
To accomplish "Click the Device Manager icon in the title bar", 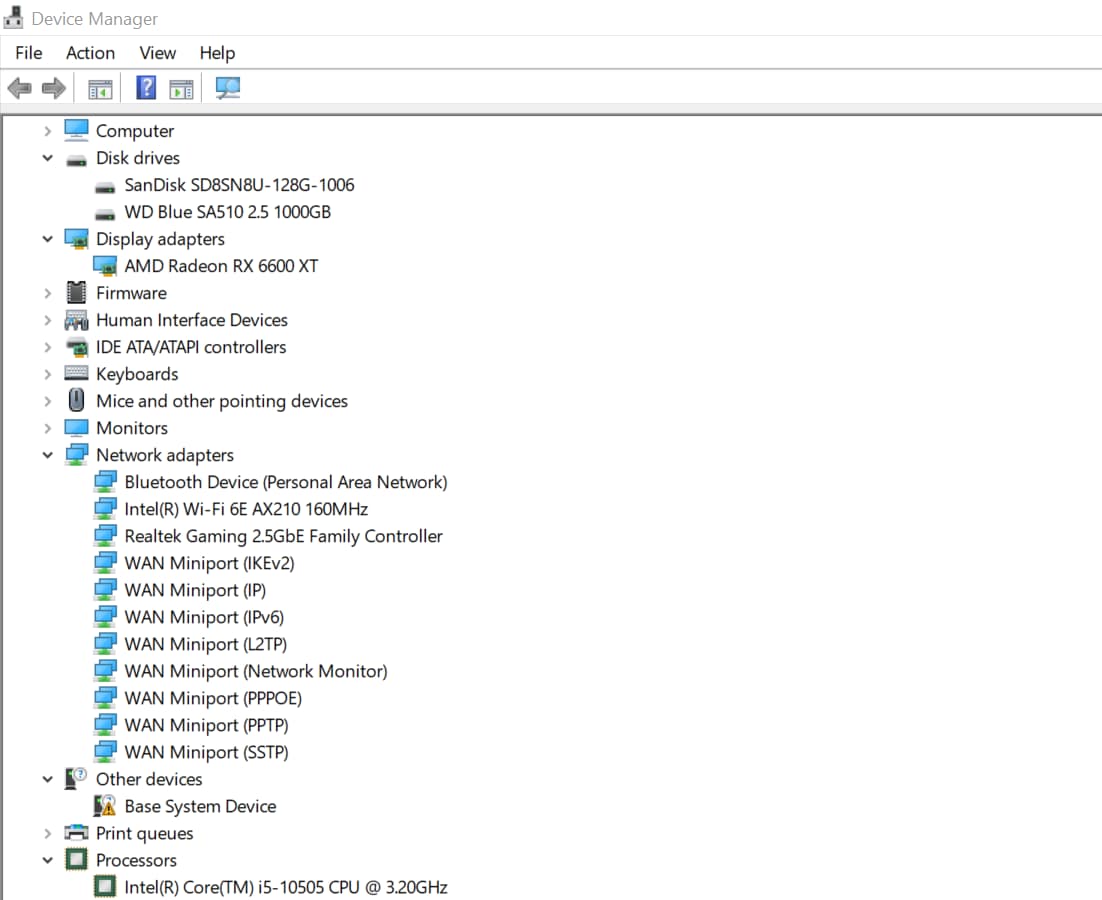I will coord(12,17).
